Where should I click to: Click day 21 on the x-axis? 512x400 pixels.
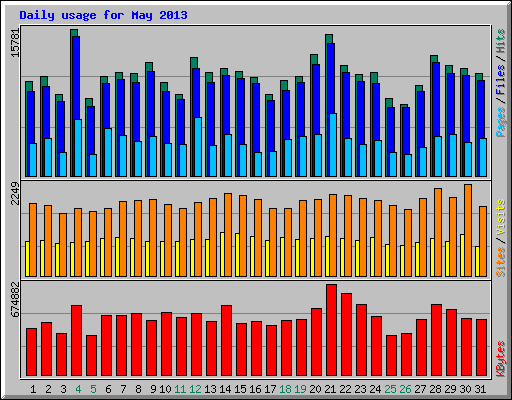tap(330, 389)
